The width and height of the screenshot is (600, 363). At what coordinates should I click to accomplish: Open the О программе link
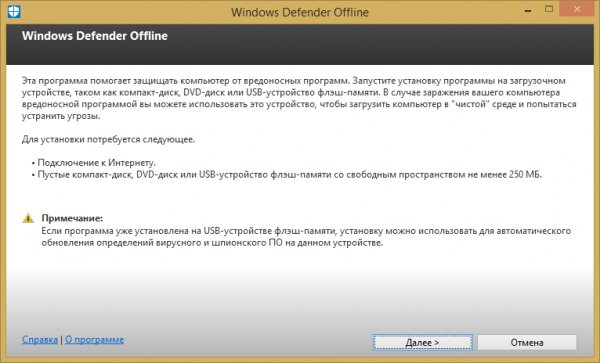(x=95, y=340)
